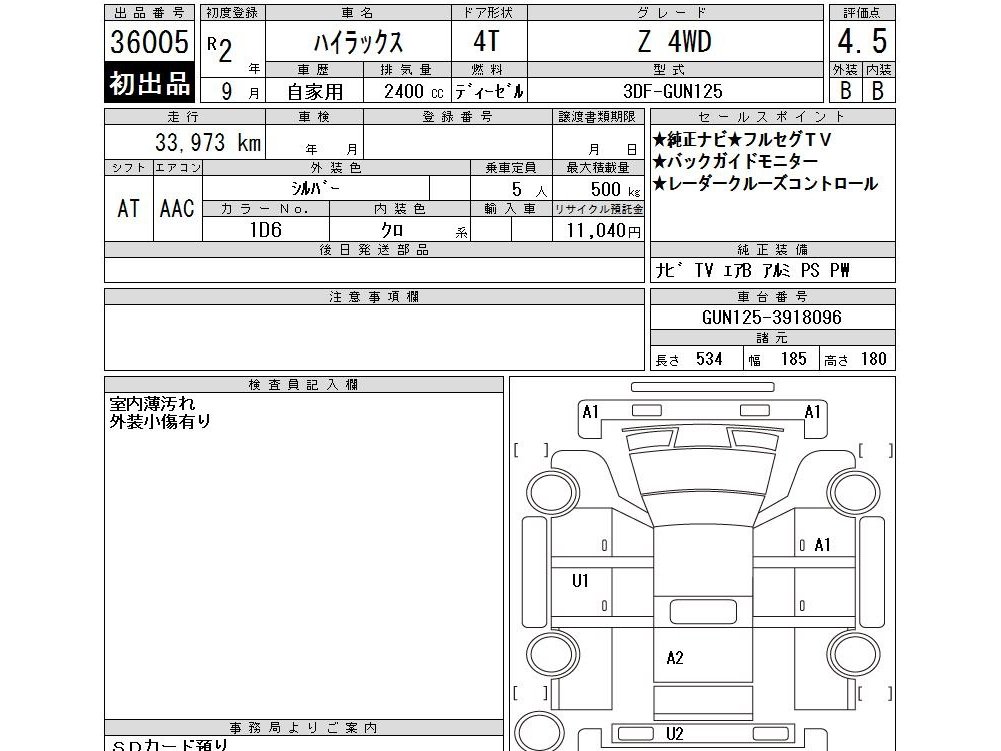Click seating capacity 5 人

click(529, 189)
